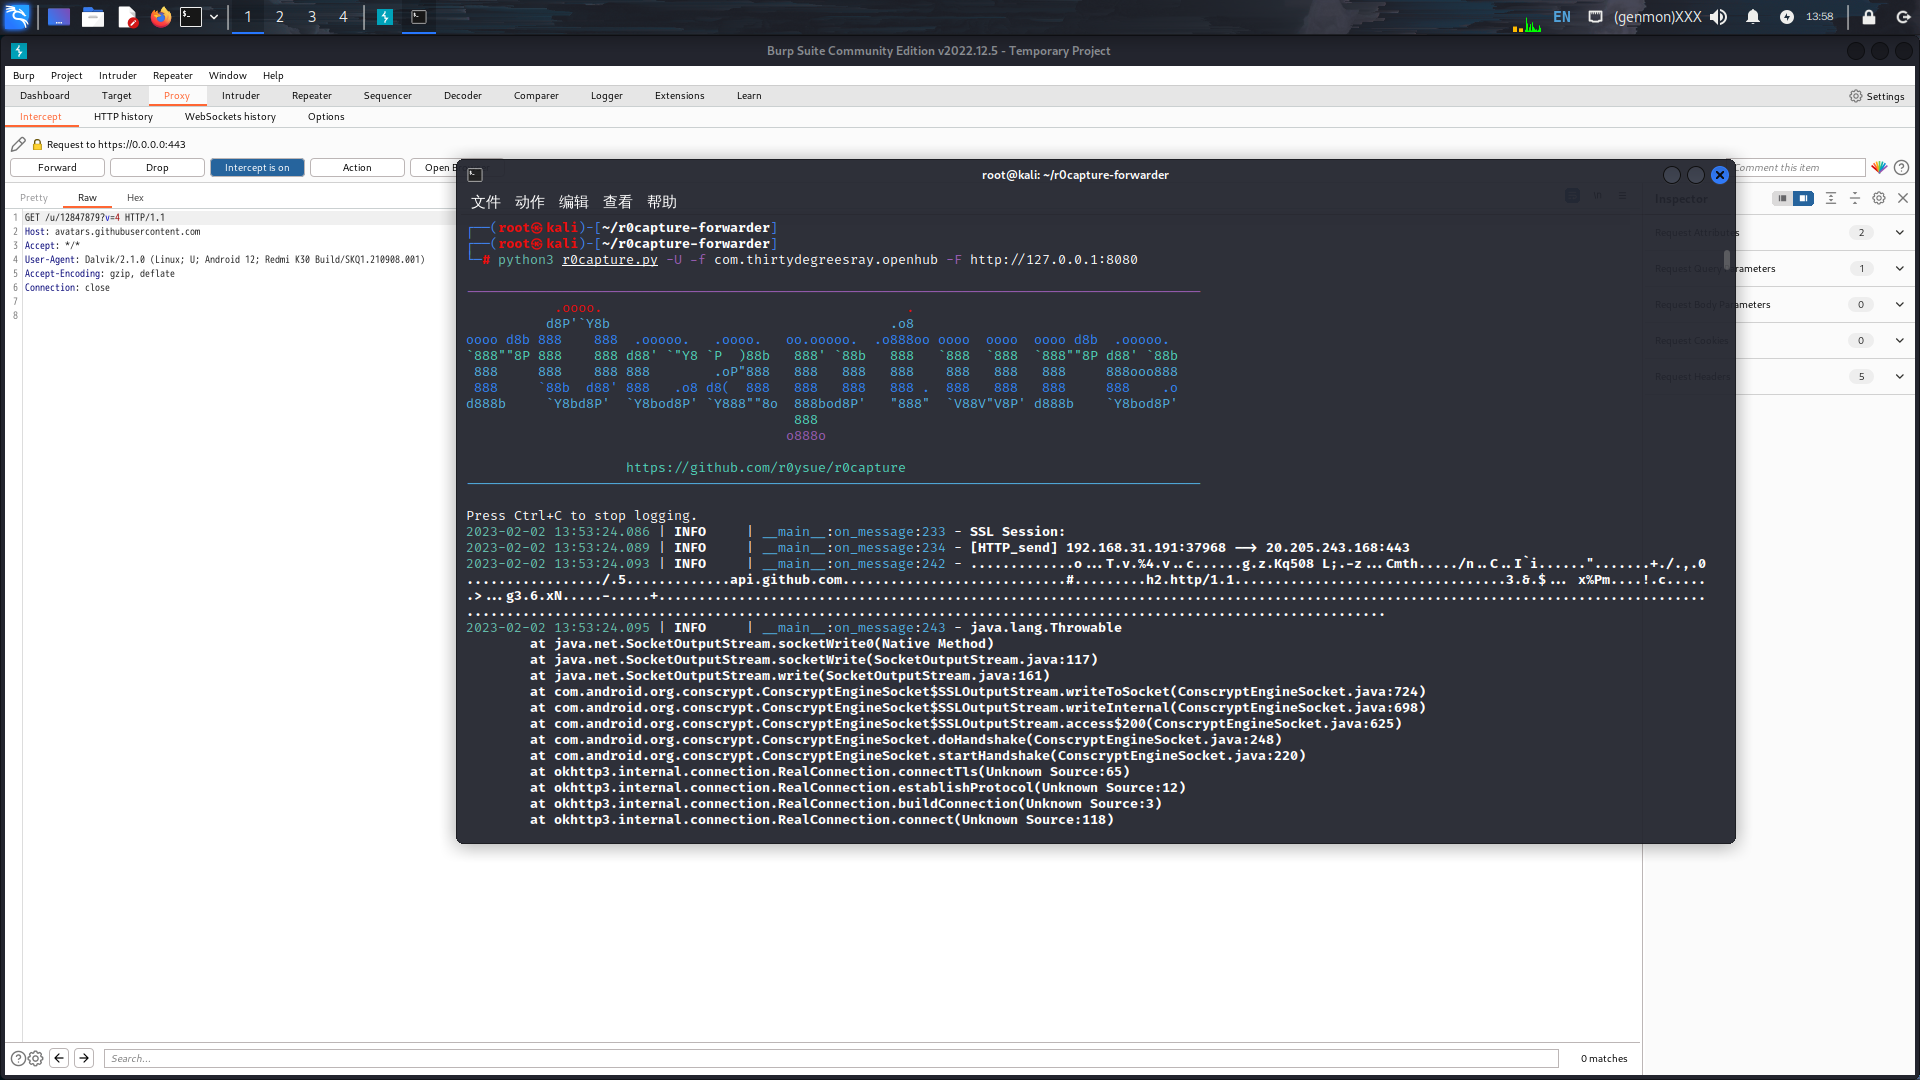Open the power manager icon
Viewport: 1920px width, 1080px height.
click(x=1787, y=17)
